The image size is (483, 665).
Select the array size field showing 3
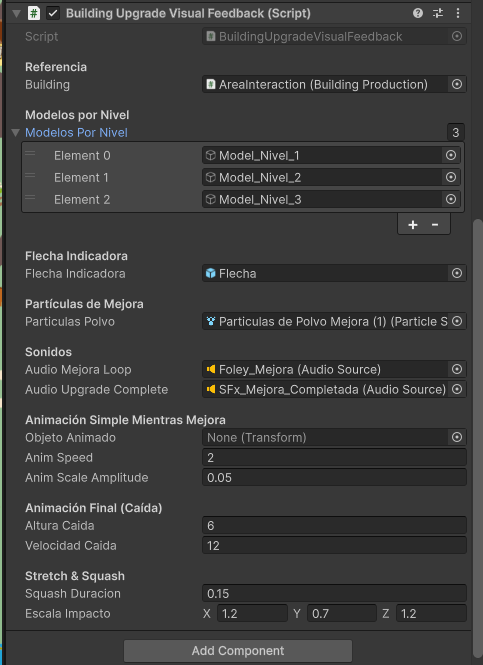455,133
